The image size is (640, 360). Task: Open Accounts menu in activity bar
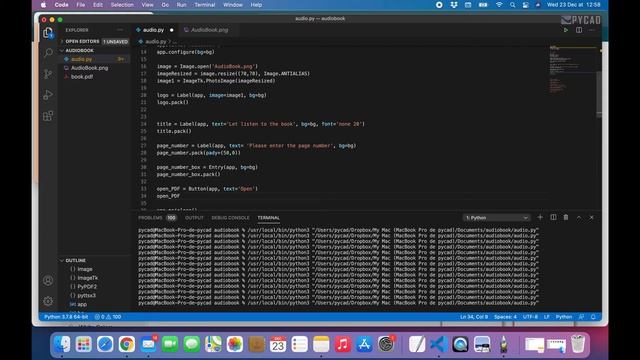pos(48,280)
